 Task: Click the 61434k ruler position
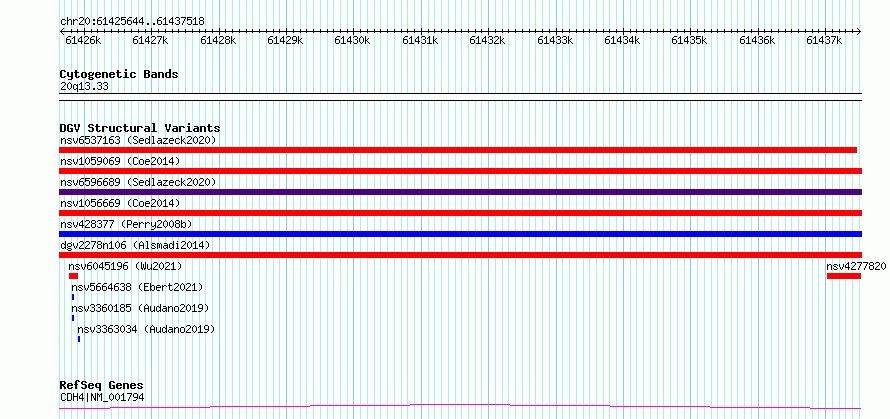622,40
